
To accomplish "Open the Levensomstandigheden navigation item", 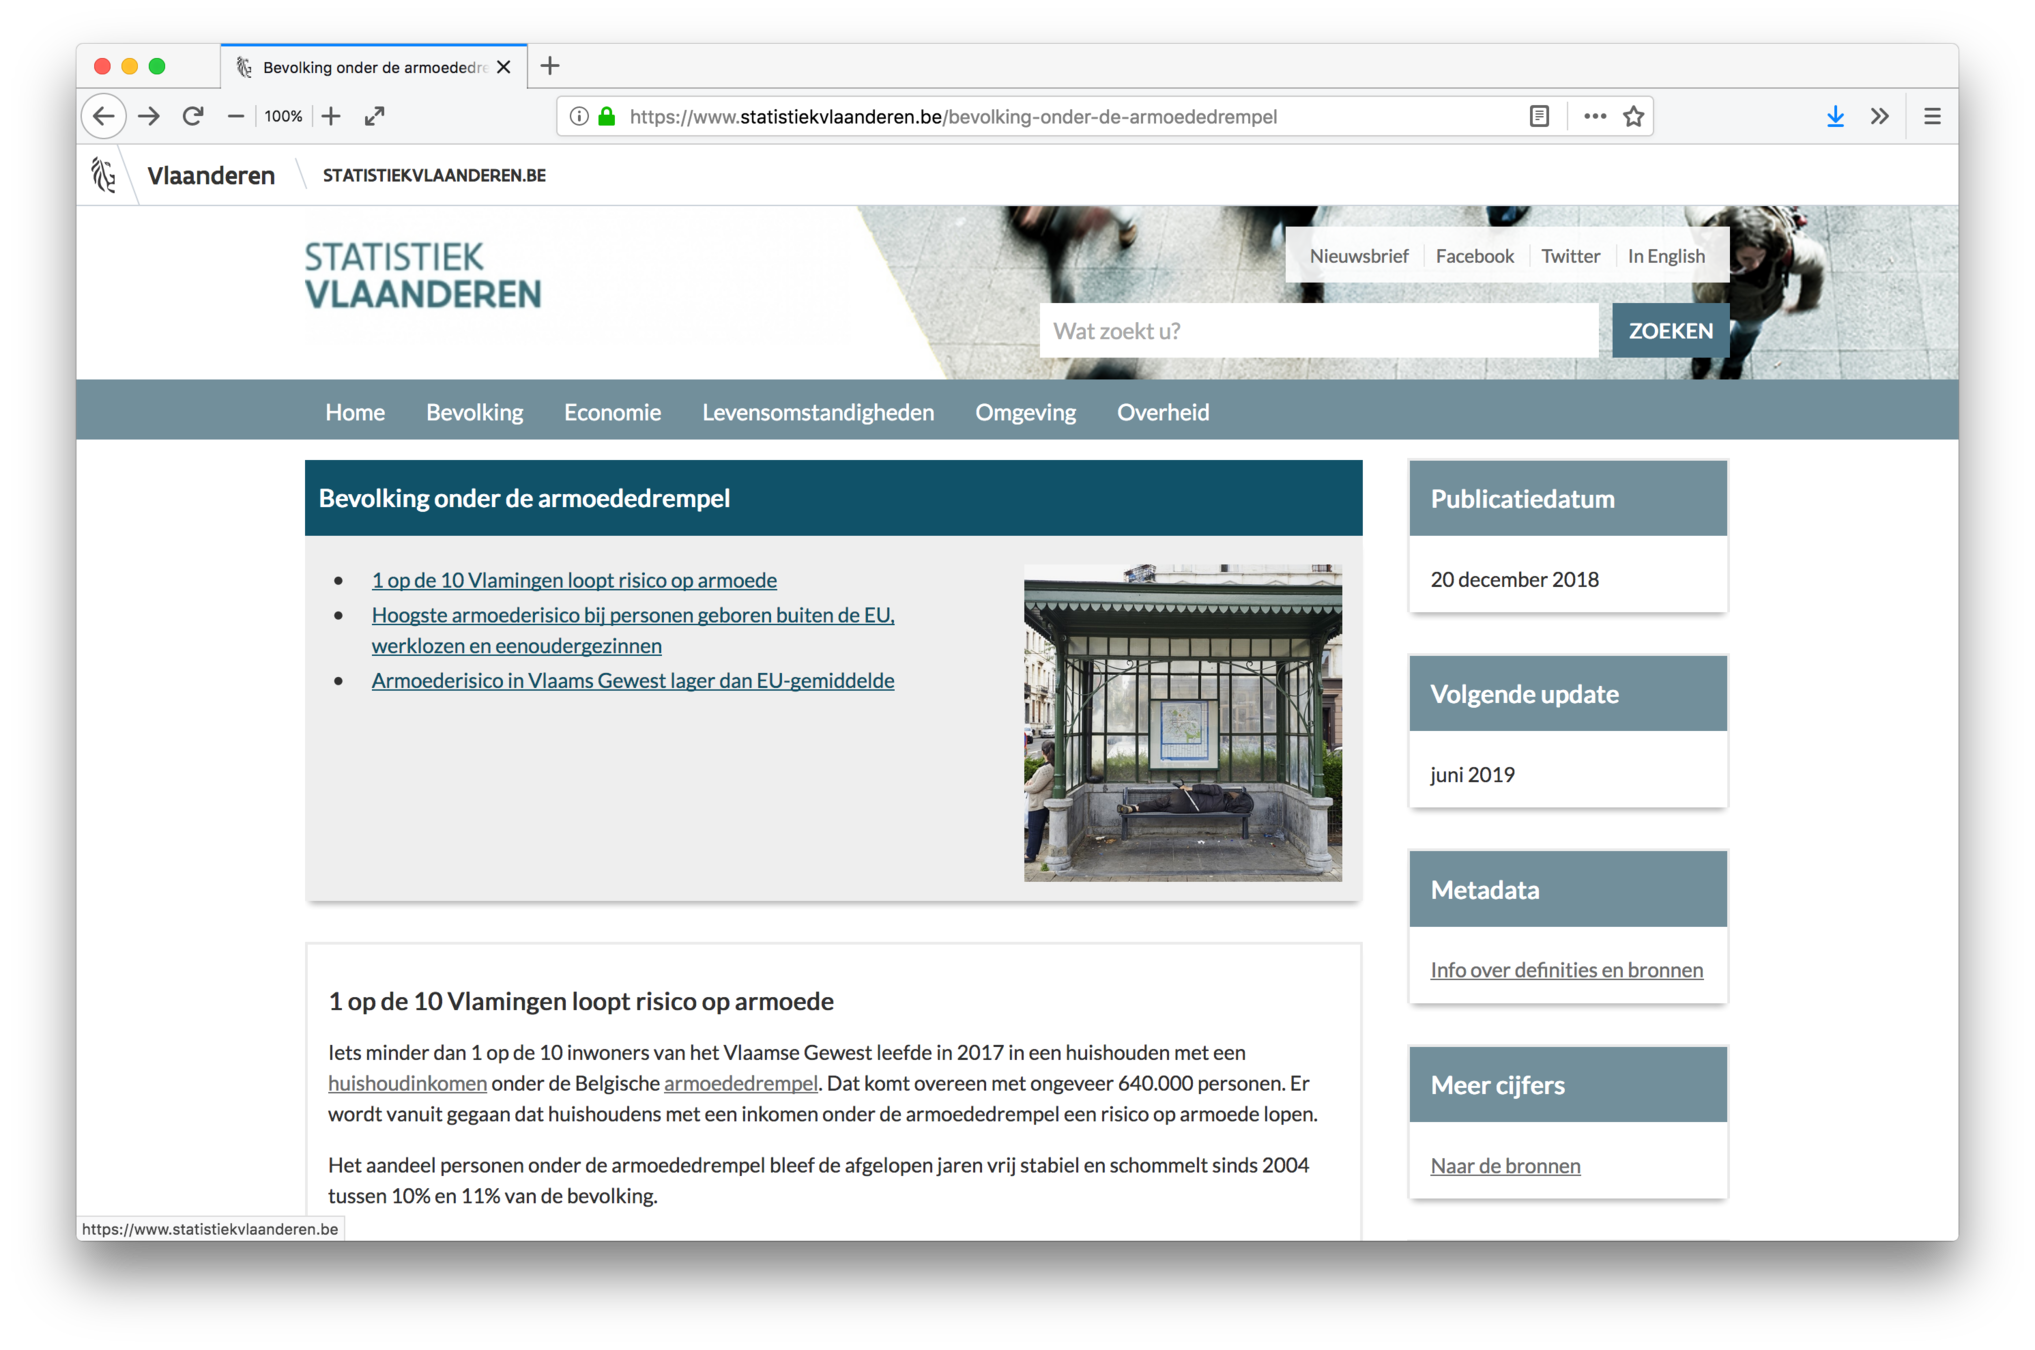I will click(x=817, y=412).
